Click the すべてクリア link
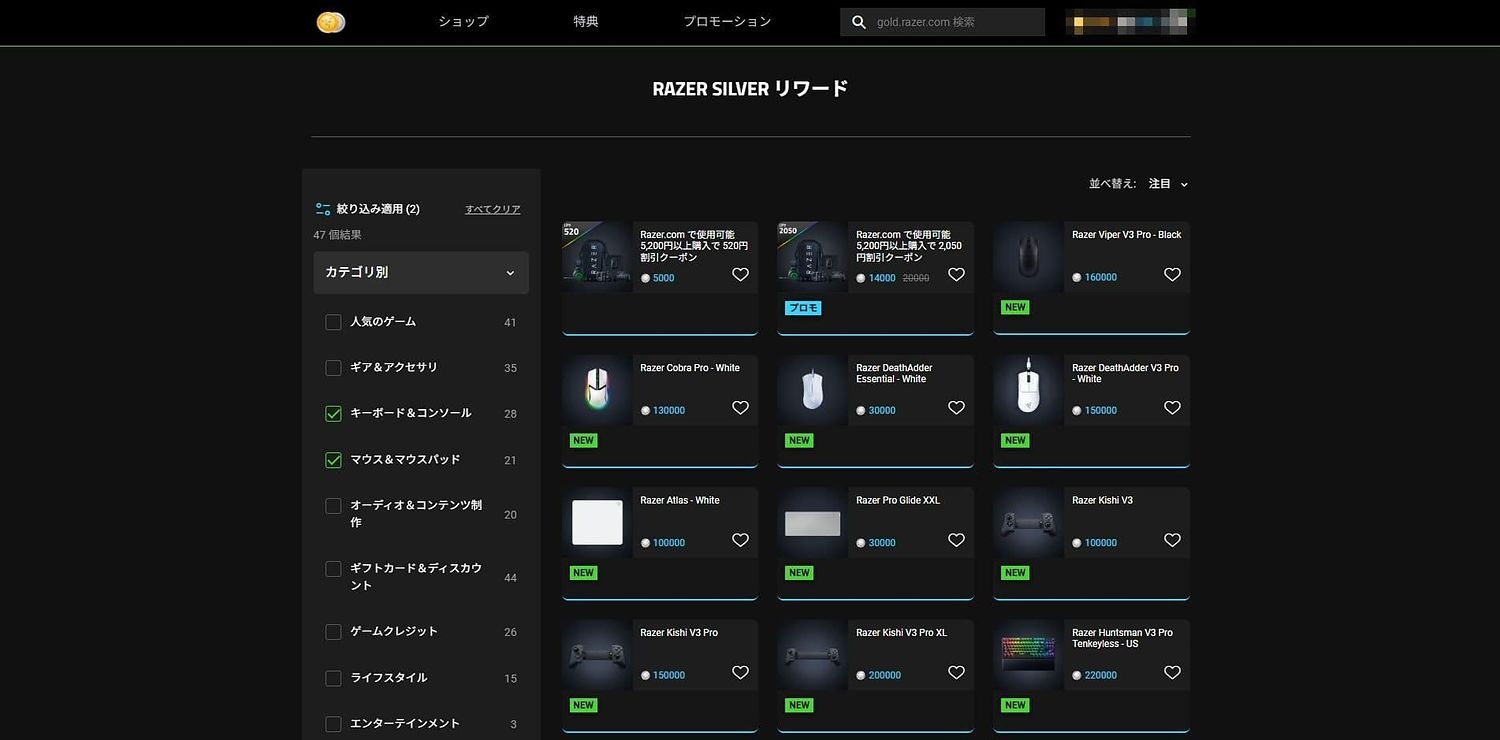Image resolution: width=1500 pixels, height=740 pixels. click(492, 209)
